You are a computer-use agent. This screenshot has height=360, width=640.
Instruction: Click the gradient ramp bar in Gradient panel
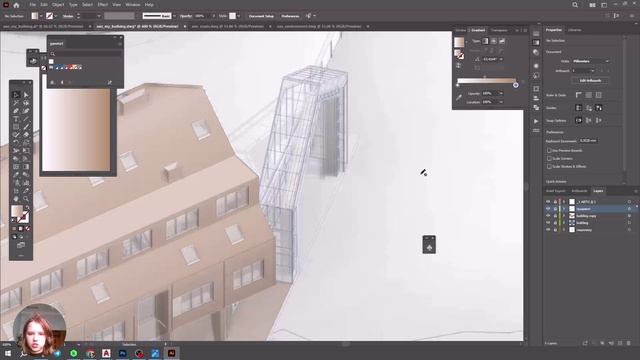[486, 80]
